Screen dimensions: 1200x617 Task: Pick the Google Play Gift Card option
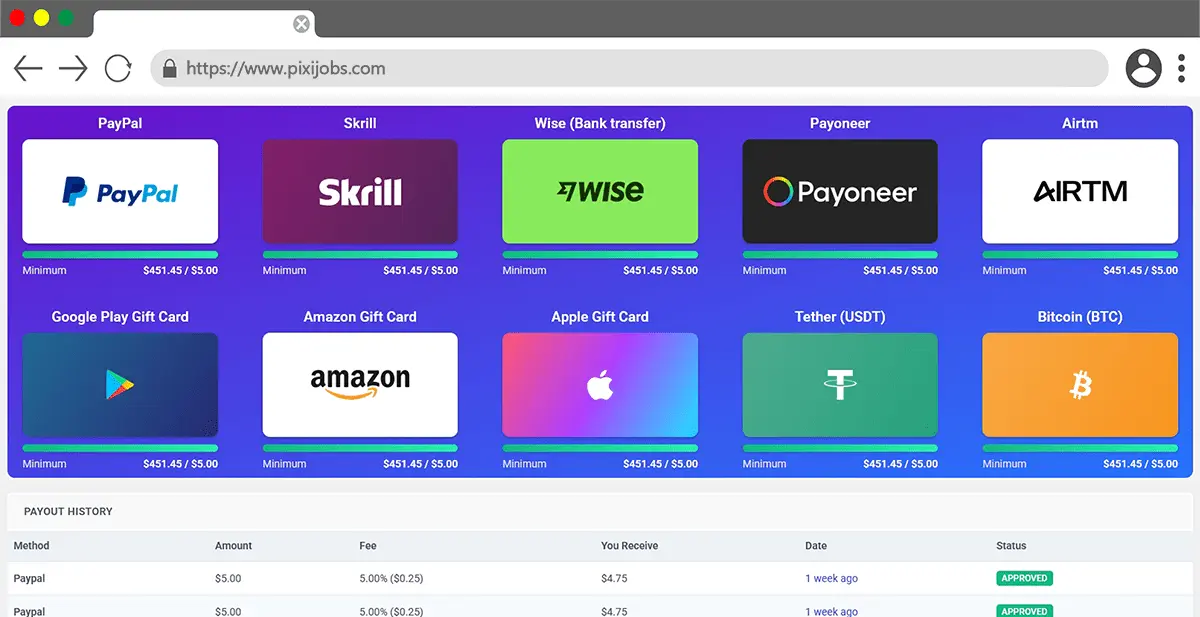click(x=120, y=385)
